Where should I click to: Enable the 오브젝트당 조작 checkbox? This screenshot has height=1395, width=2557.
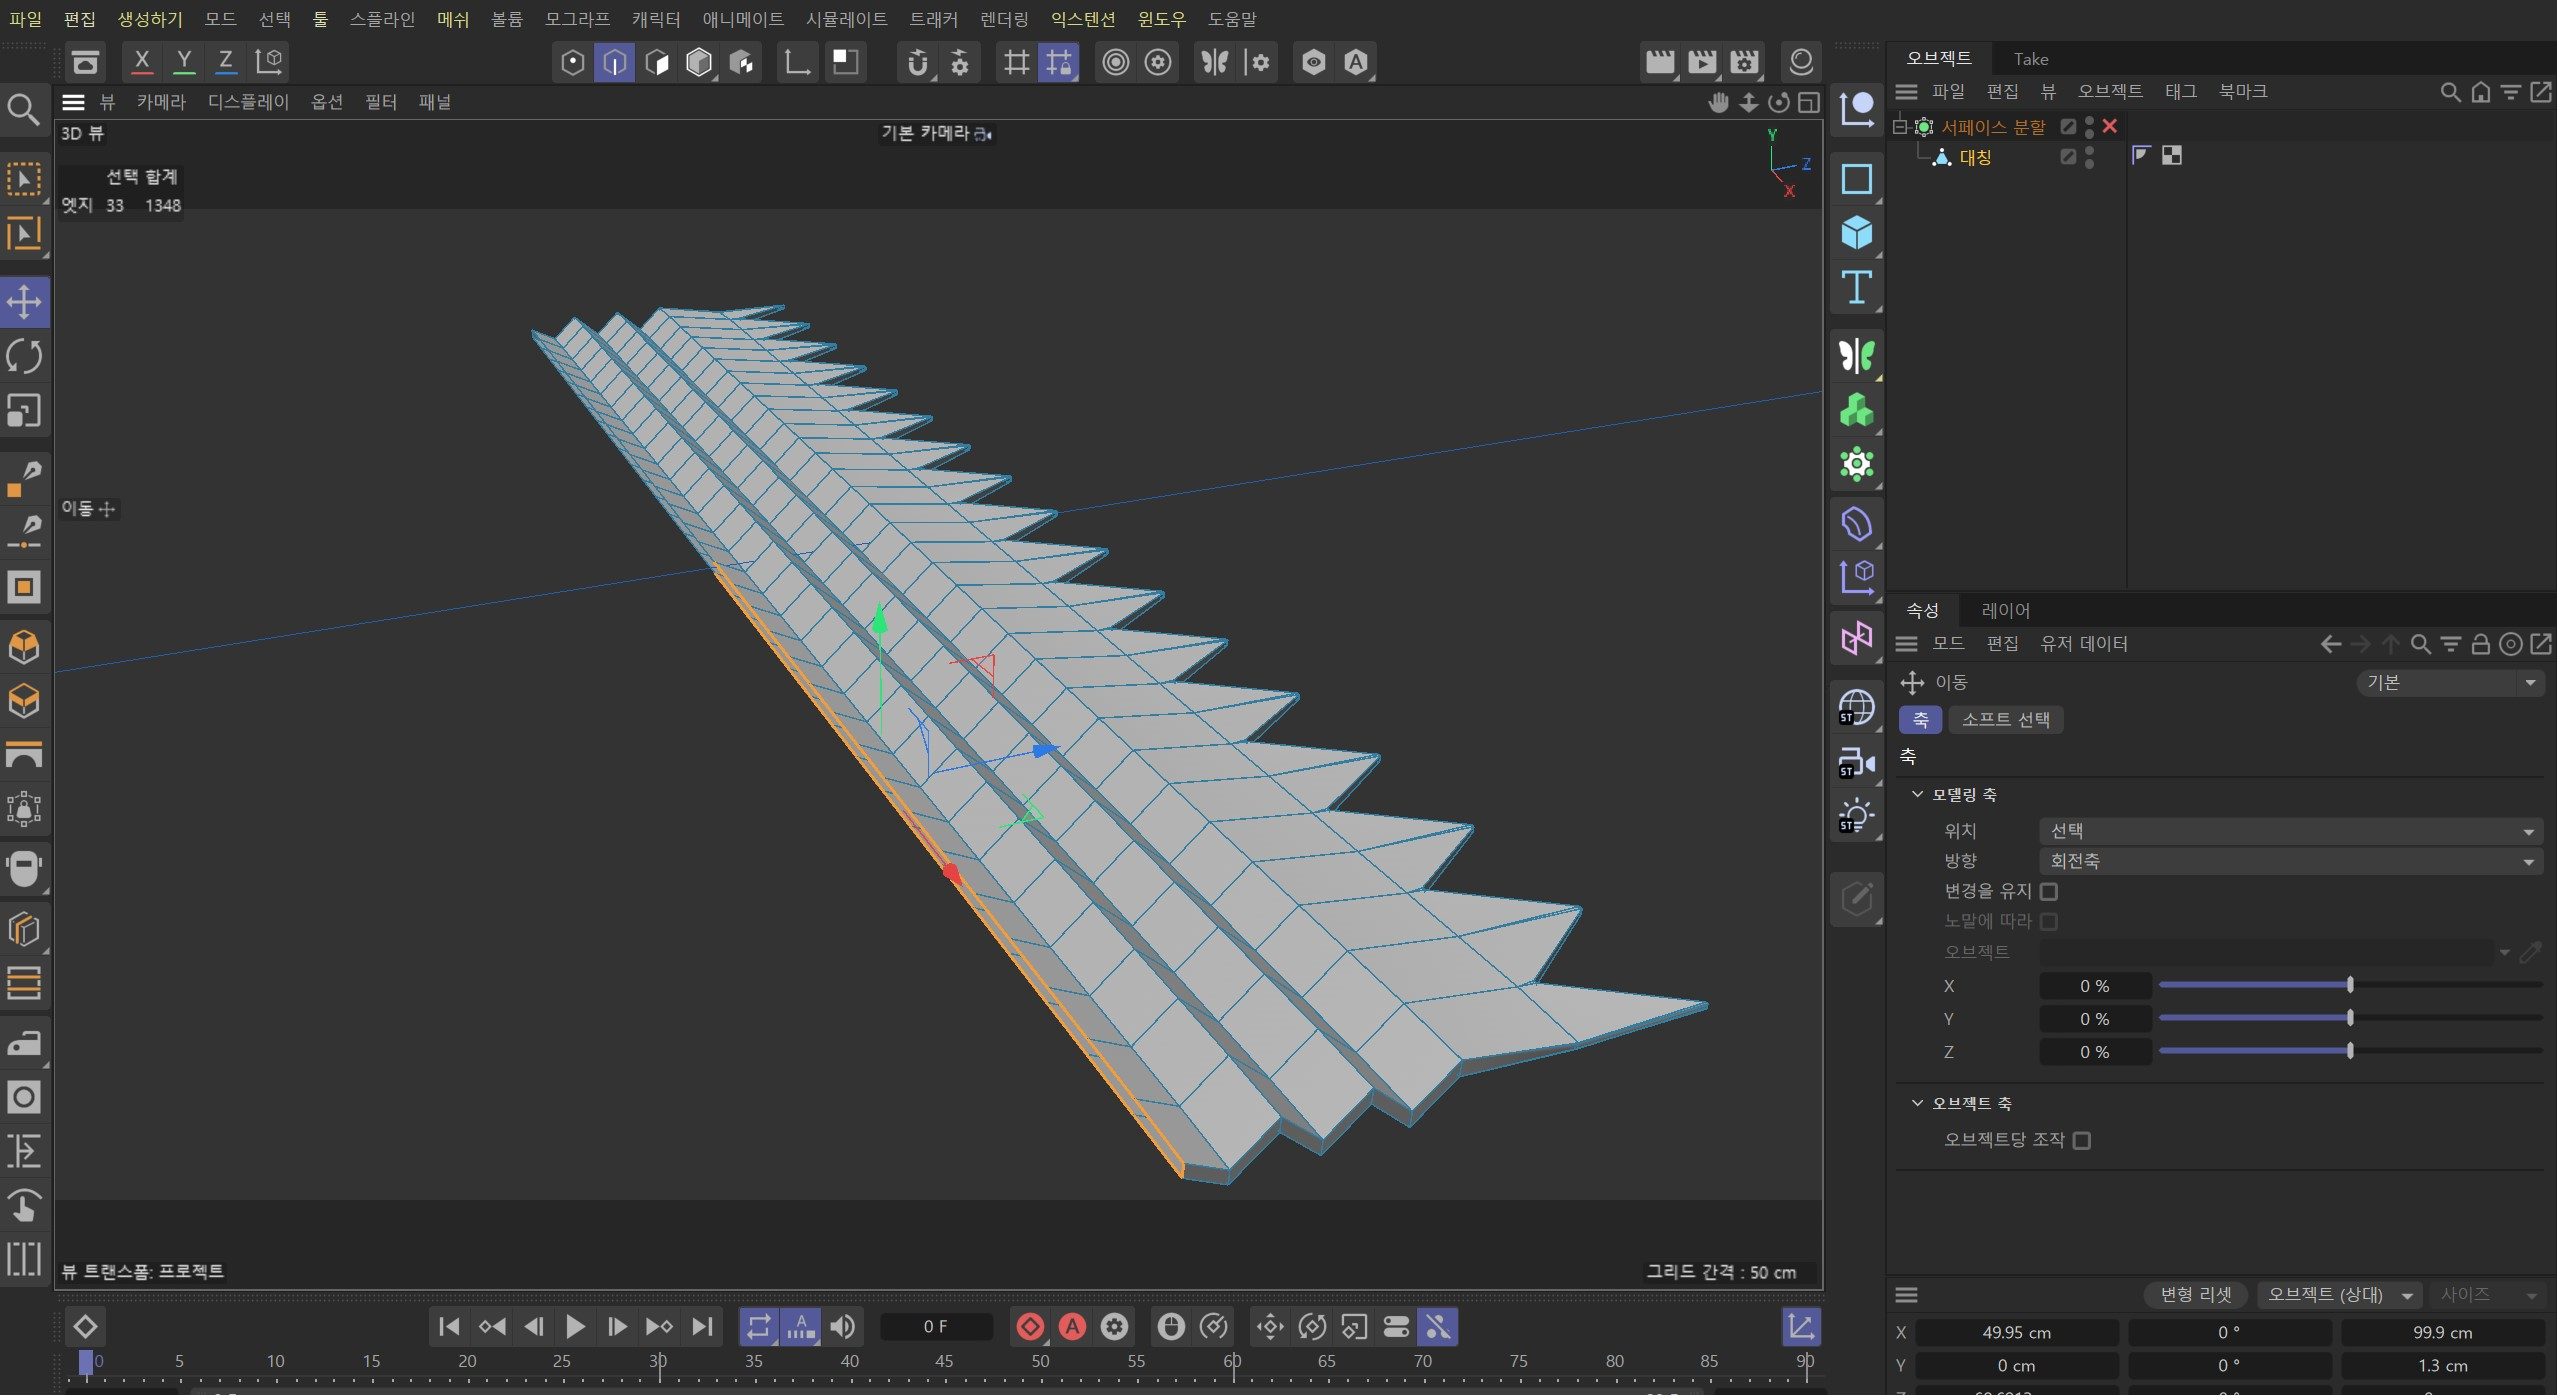click(2082, 1140)
